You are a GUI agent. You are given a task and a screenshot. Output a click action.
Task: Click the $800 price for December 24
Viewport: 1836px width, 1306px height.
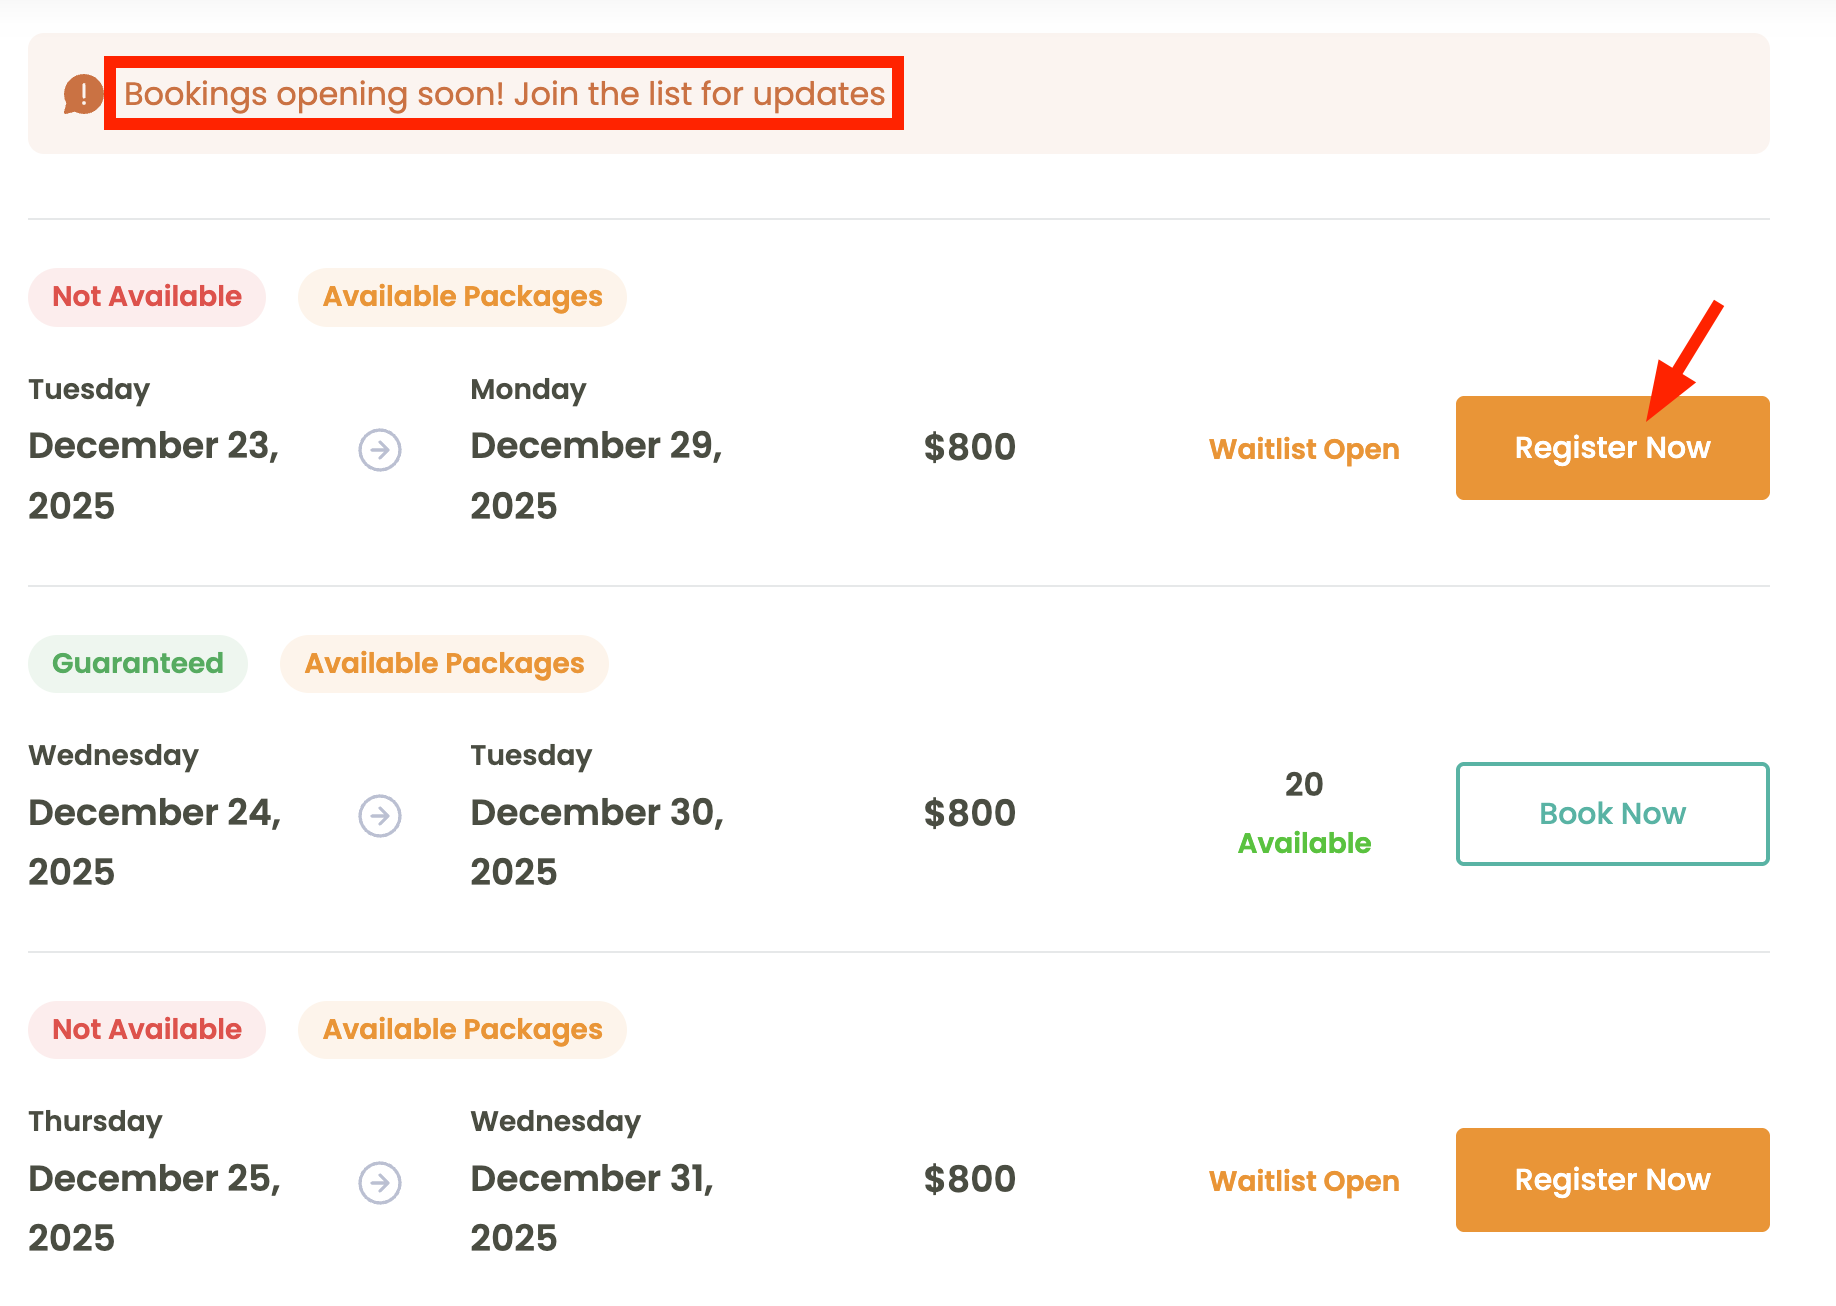click(x=969, y=813)
